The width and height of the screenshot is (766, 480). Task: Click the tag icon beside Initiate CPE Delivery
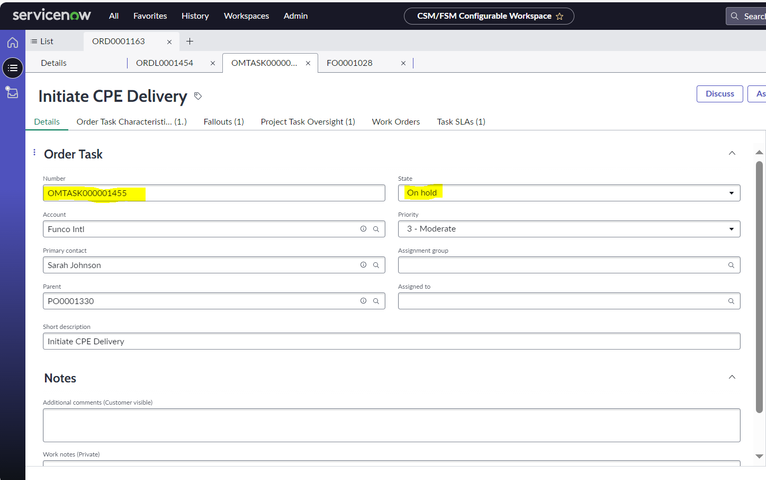coord(198,96)
